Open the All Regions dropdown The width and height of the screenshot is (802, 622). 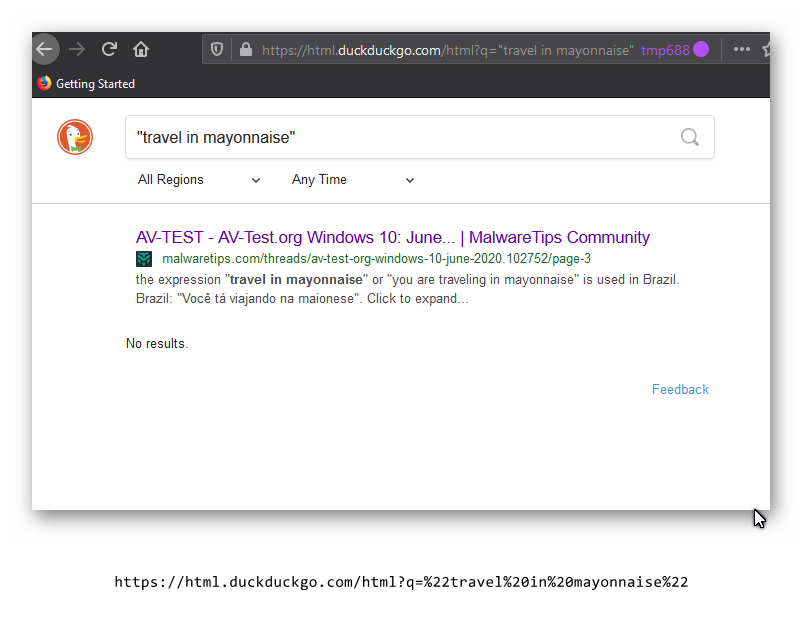[198, 180]
